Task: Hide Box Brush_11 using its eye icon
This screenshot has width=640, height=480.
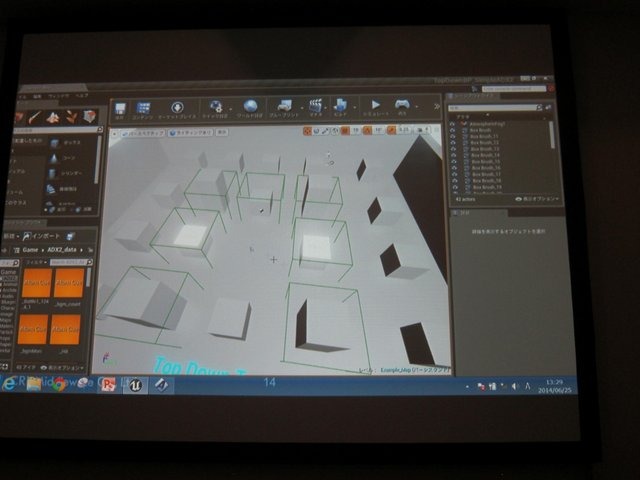Action: (452, 136)
